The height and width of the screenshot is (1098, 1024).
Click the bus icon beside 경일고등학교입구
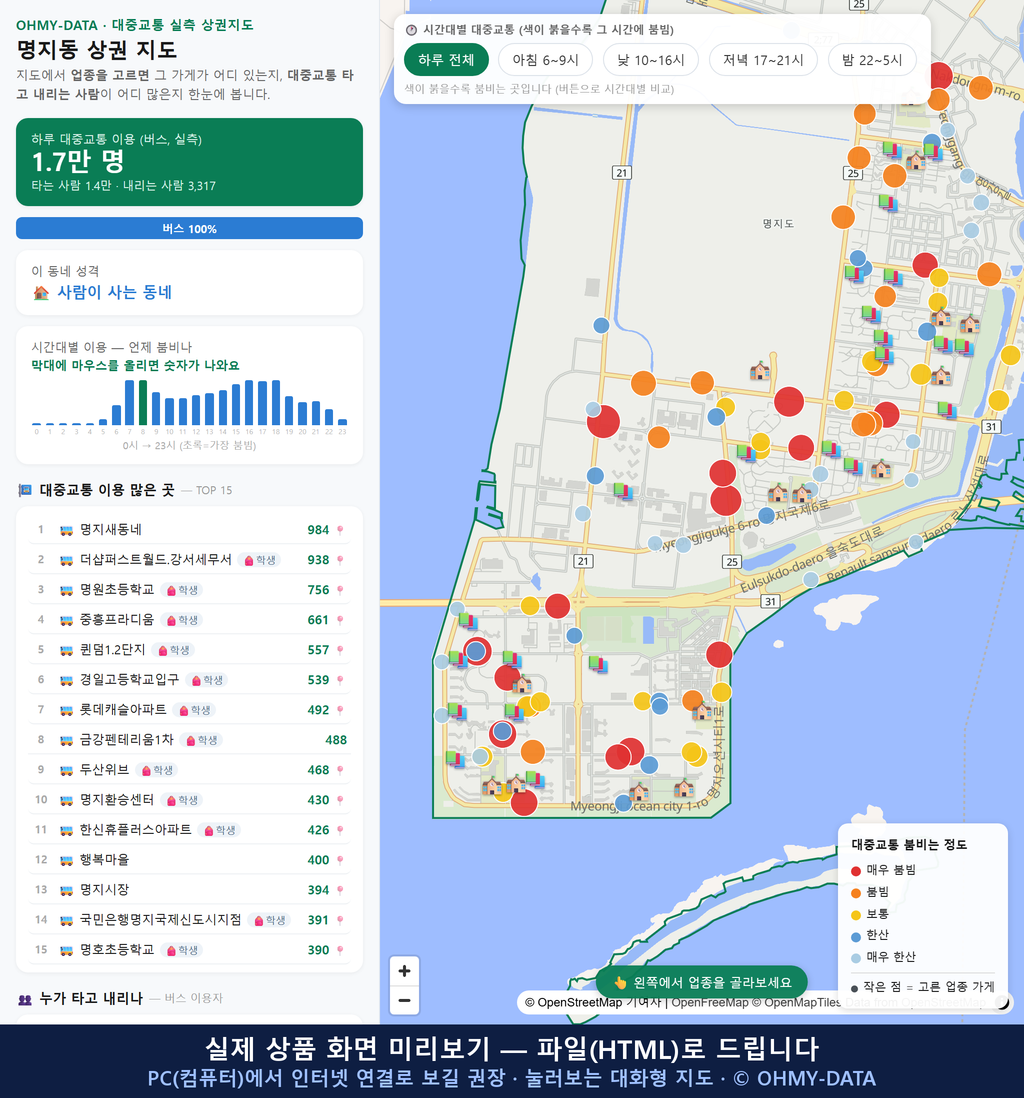pyautogui.click(x=67, y=680)
